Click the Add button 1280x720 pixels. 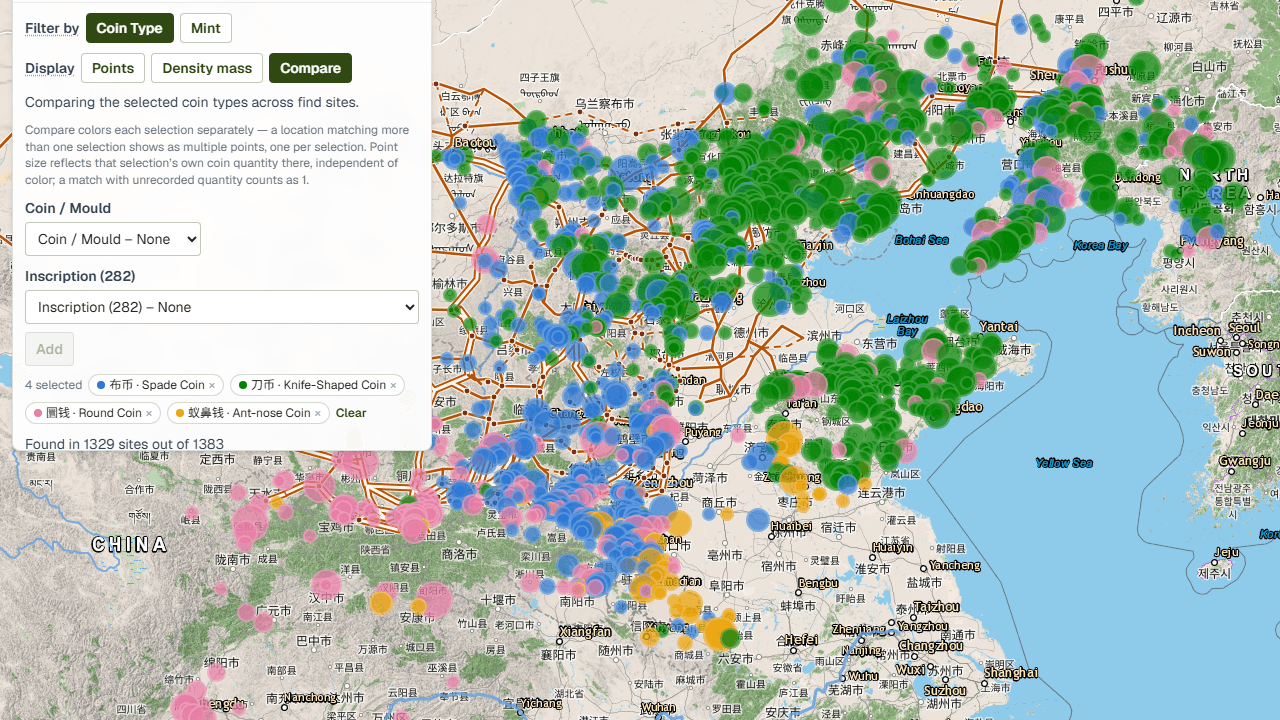49,349
